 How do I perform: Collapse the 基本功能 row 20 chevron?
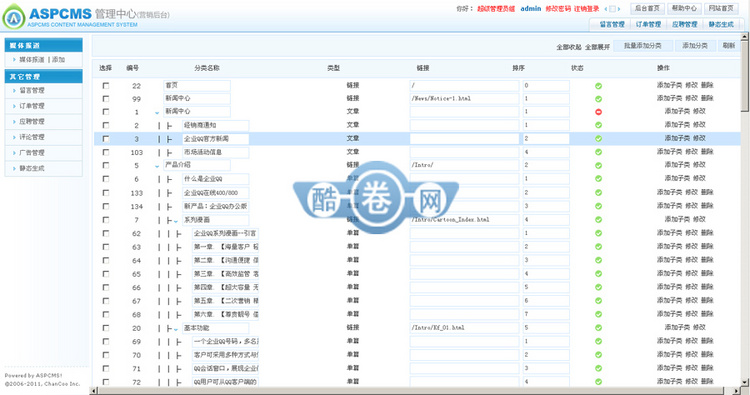pos(176,329)
